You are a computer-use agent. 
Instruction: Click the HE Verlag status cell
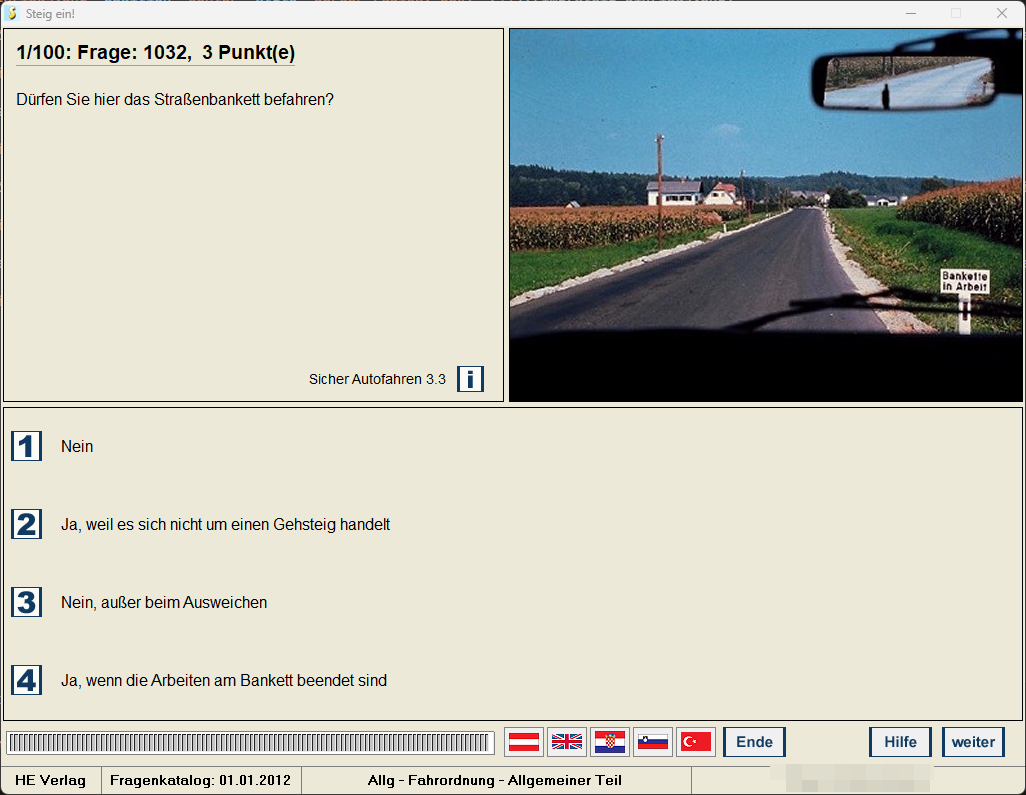coord(50,780)
